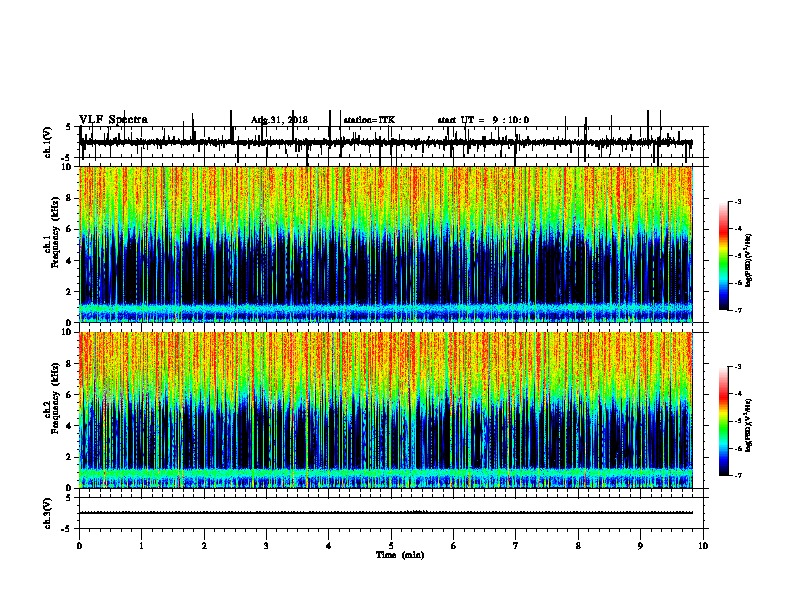Select the ch.1 frequency tick "2"
792x612 pixels.
pyautogui.click(x=70, y=292)
